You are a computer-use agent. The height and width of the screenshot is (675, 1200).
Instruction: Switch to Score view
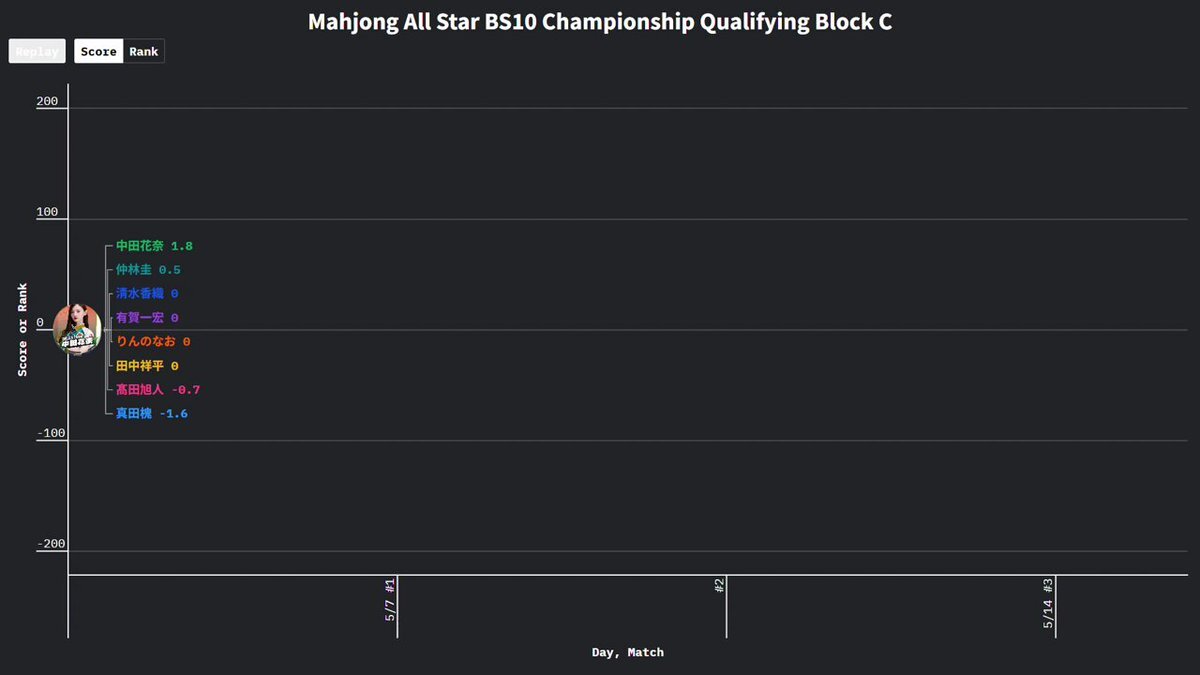(x=99, y=51)
